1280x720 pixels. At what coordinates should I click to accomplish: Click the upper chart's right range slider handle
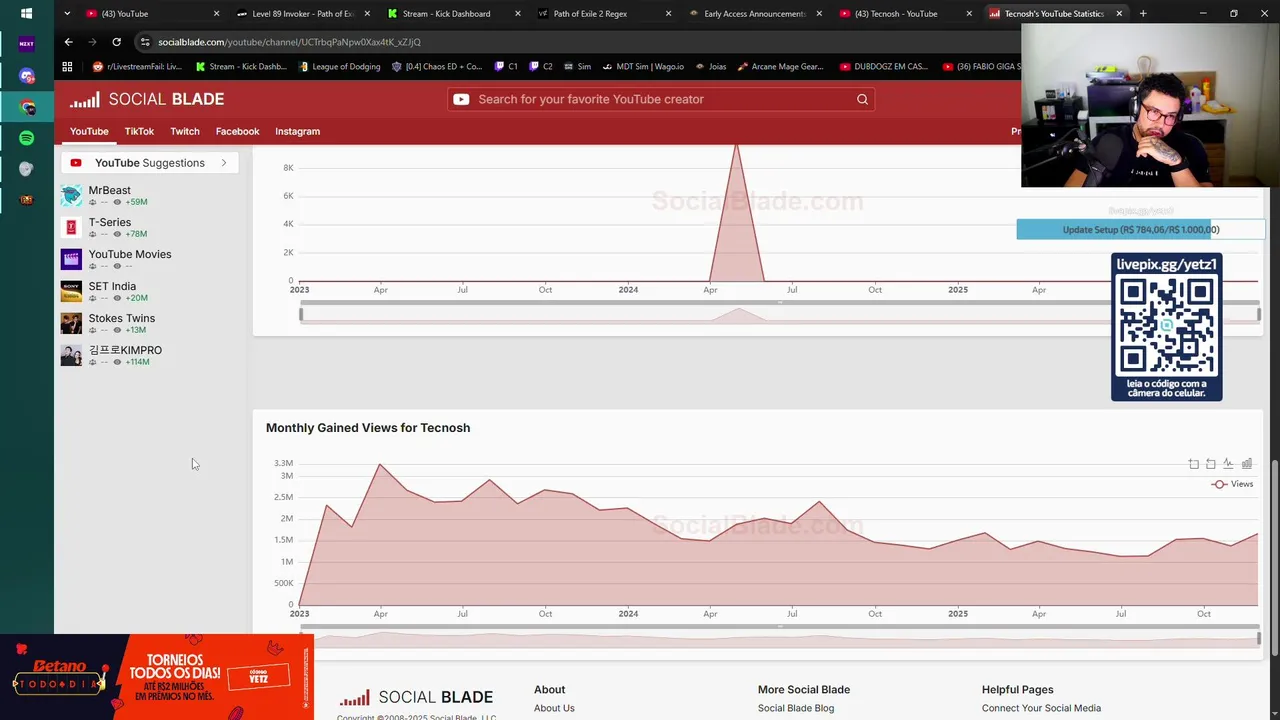1259,314
